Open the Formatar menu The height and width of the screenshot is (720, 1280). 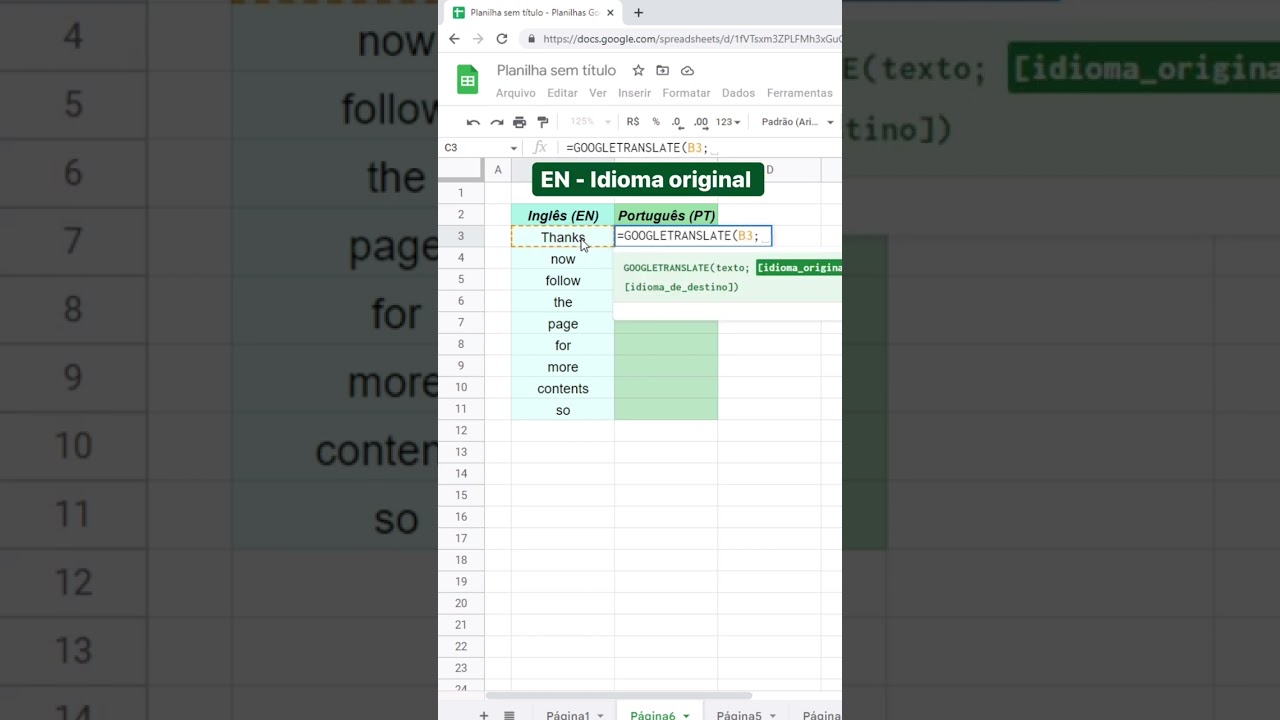coord(686,93)
